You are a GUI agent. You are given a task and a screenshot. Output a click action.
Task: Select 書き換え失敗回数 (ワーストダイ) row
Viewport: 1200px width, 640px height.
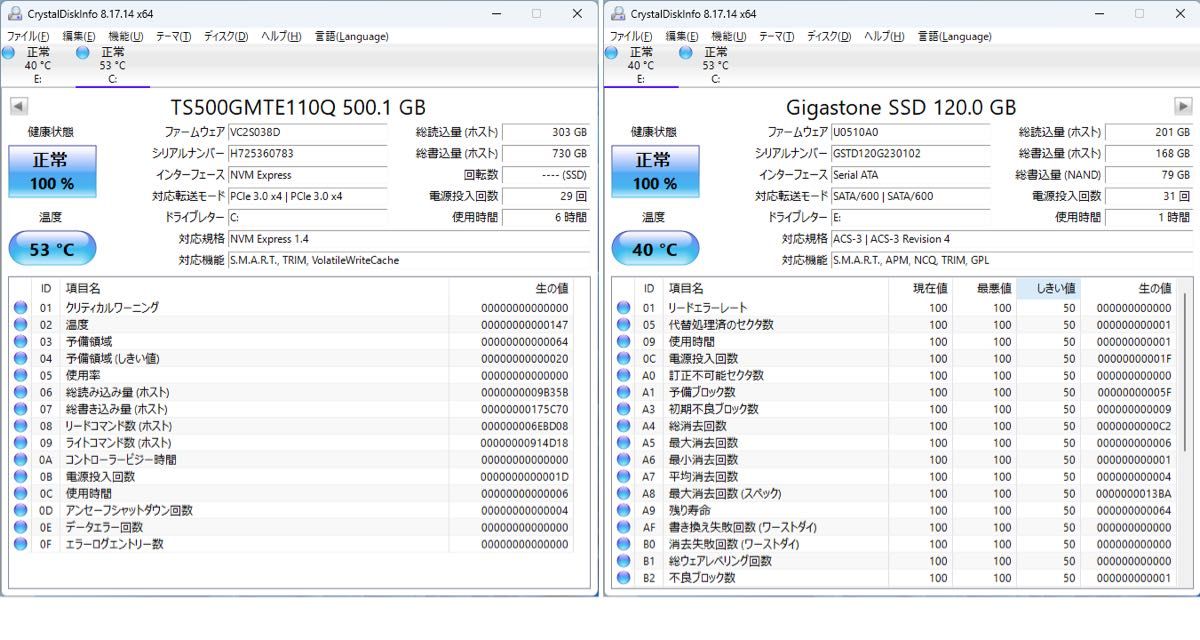893,528
